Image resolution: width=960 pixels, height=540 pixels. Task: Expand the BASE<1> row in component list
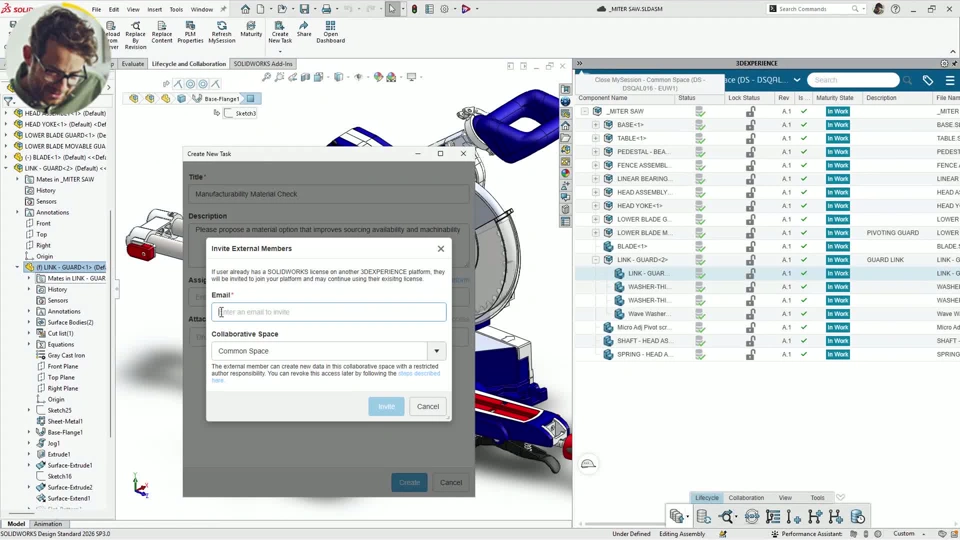(x=595, y=125)
